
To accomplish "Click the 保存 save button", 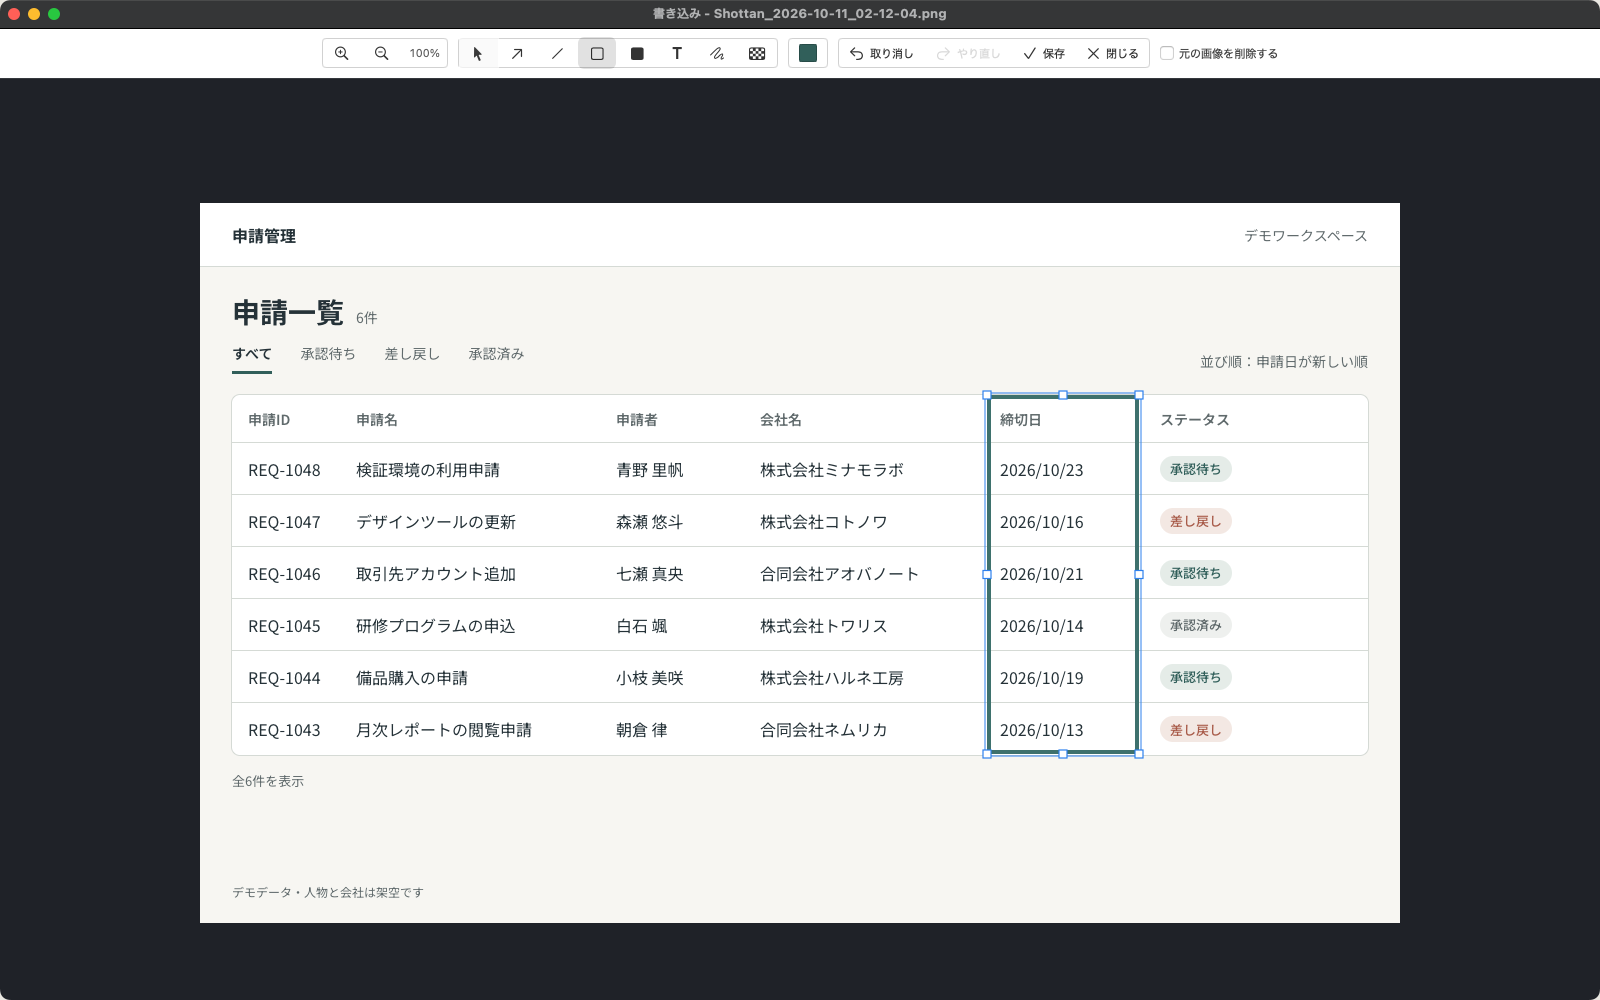I will pyautogui.click(x=1044, y=53).
